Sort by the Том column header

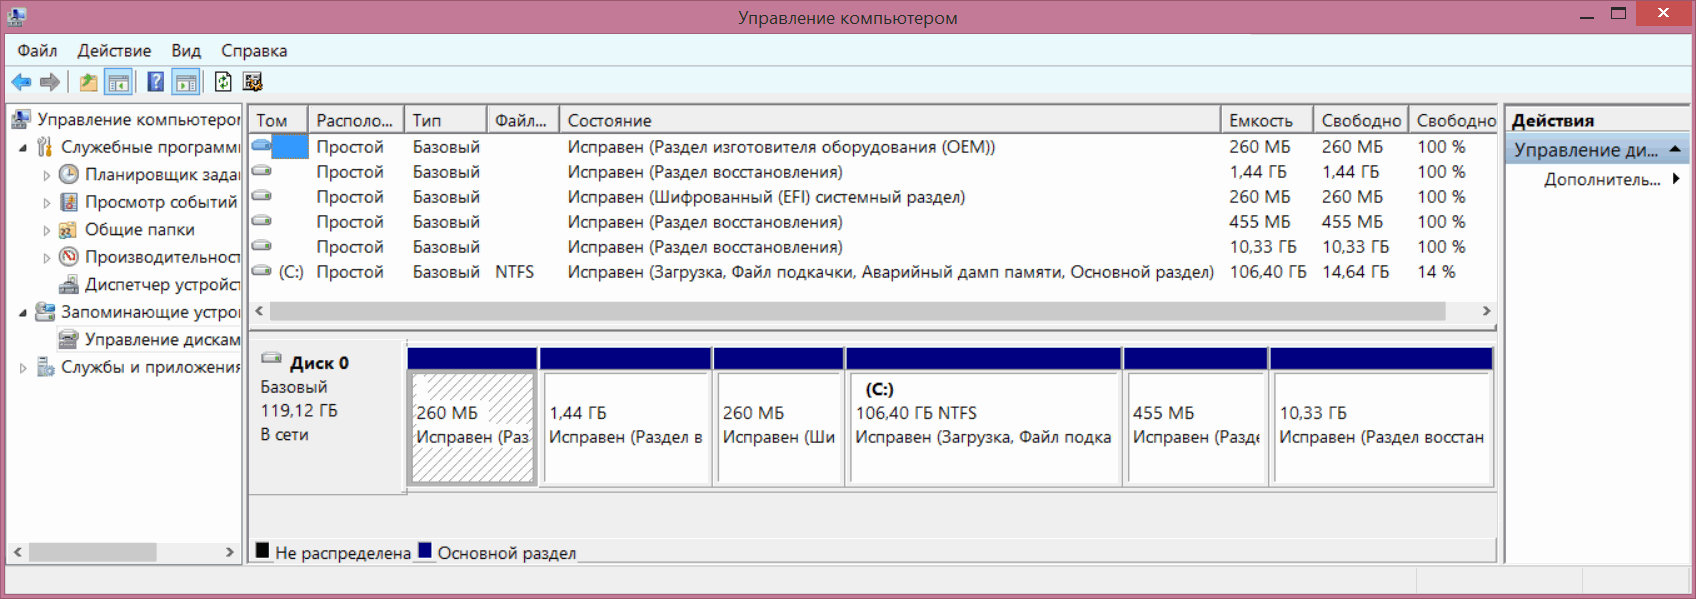(x=278, y=120)
